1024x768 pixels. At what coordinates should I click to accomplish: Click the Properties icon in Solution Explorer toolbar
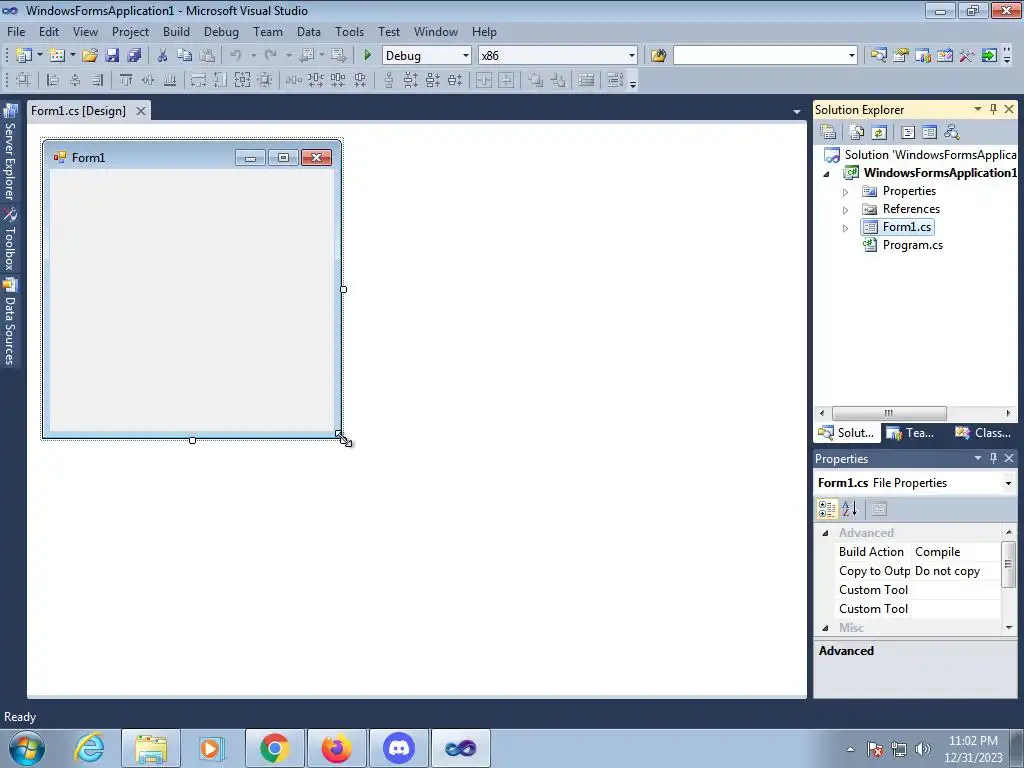point(828,133)
